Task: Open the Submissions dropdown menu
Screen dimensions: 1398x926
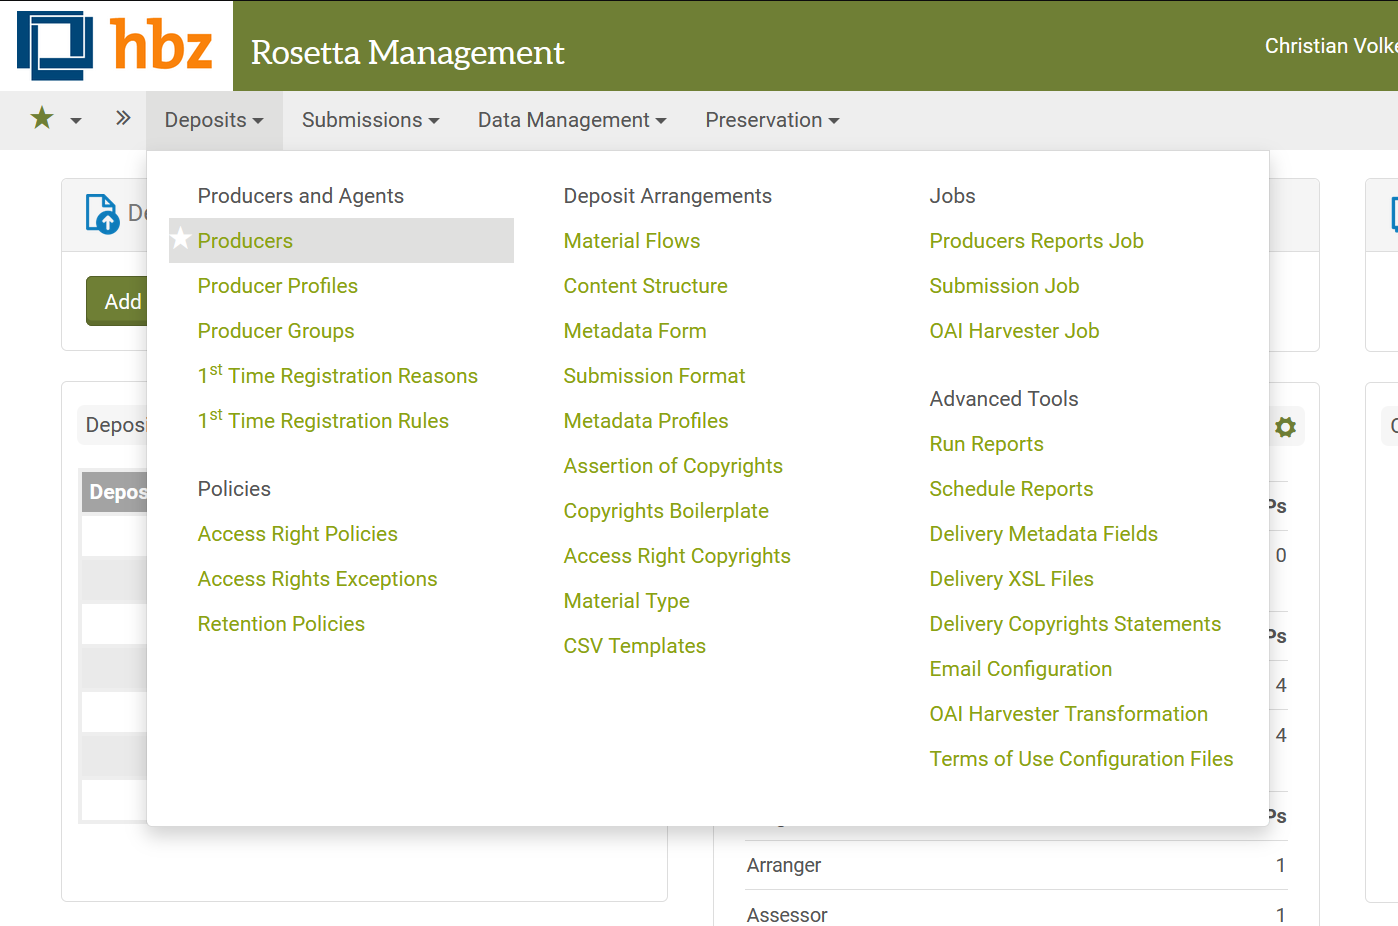Action: click(370, 120)
